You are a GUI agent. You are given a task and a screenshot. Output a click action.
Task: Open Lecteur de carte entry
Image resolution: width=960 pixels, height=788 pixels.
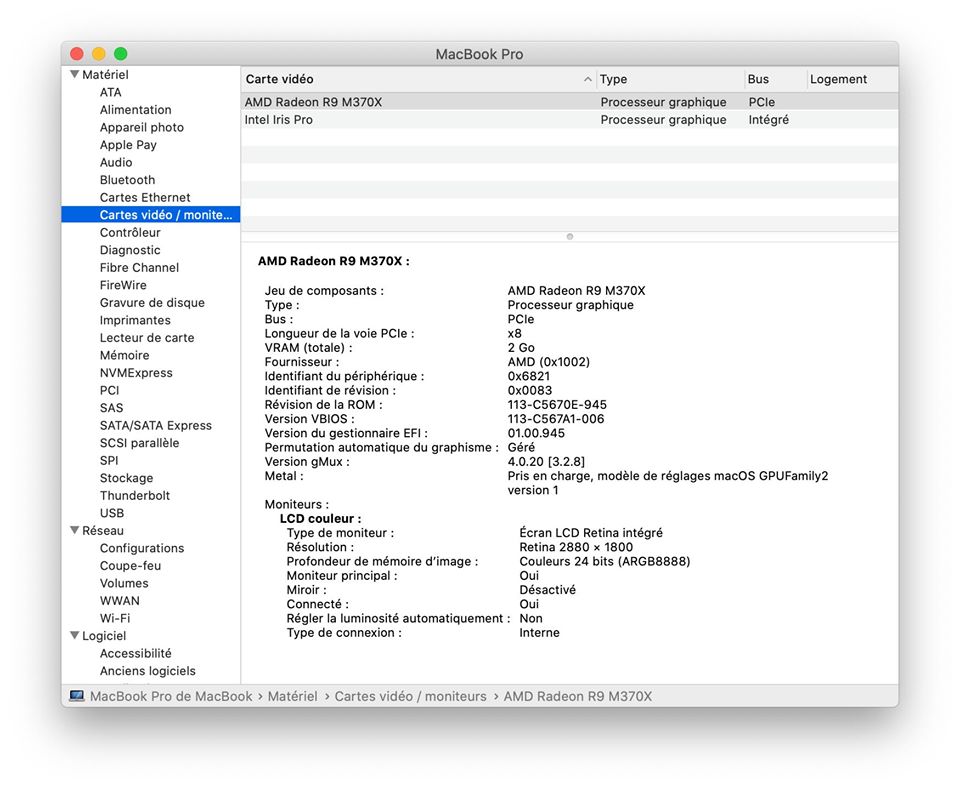click(x=147, y=338)
